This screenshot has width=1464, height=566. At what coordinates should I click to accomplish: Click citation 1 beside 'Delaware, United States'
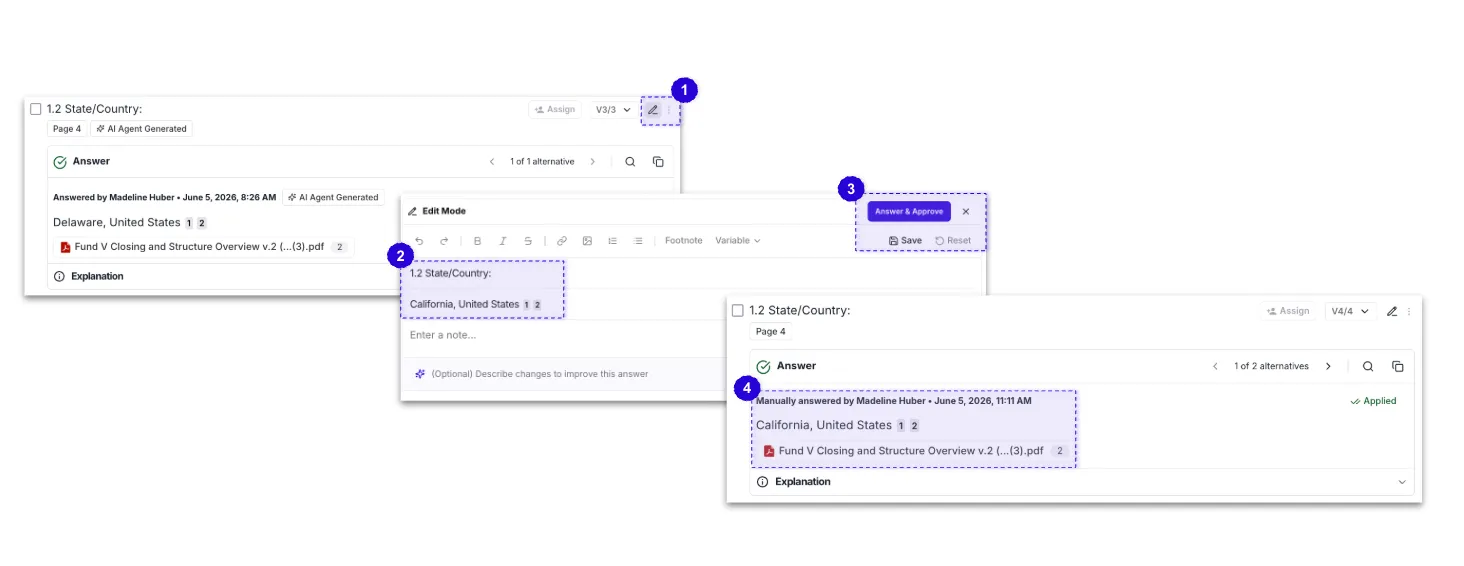[189, 223]
